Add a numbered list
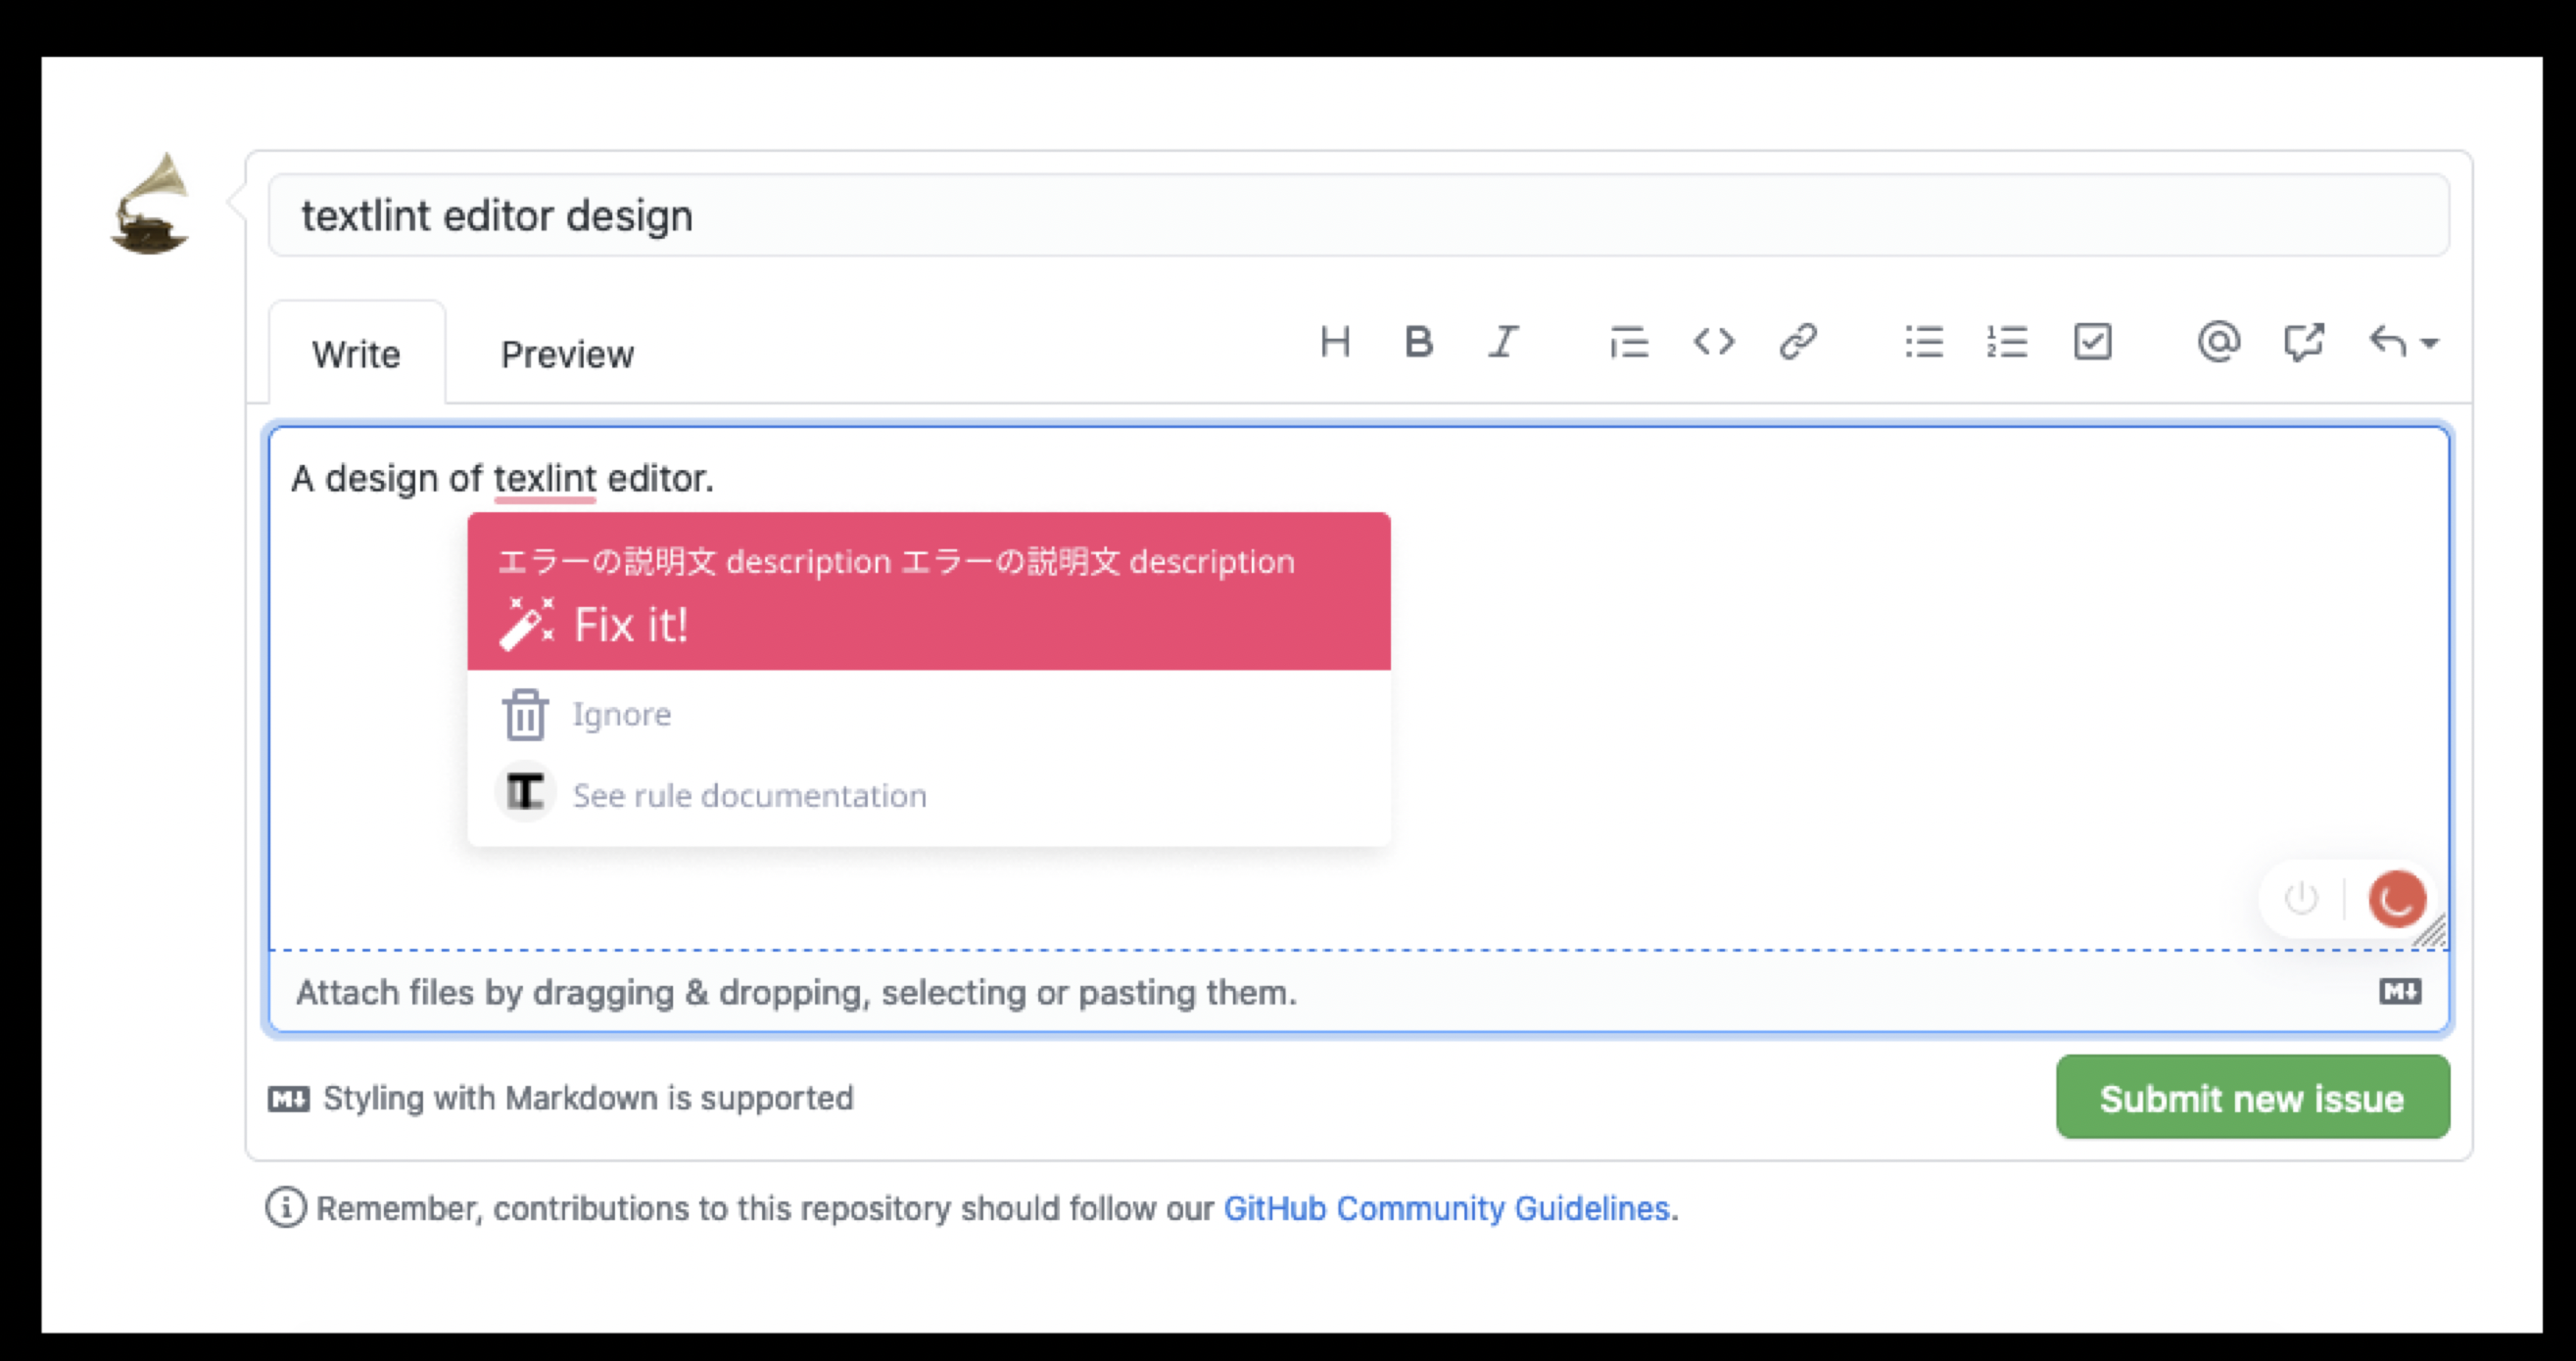This screenshot has width=2576, height=1361. point(2007,342)
